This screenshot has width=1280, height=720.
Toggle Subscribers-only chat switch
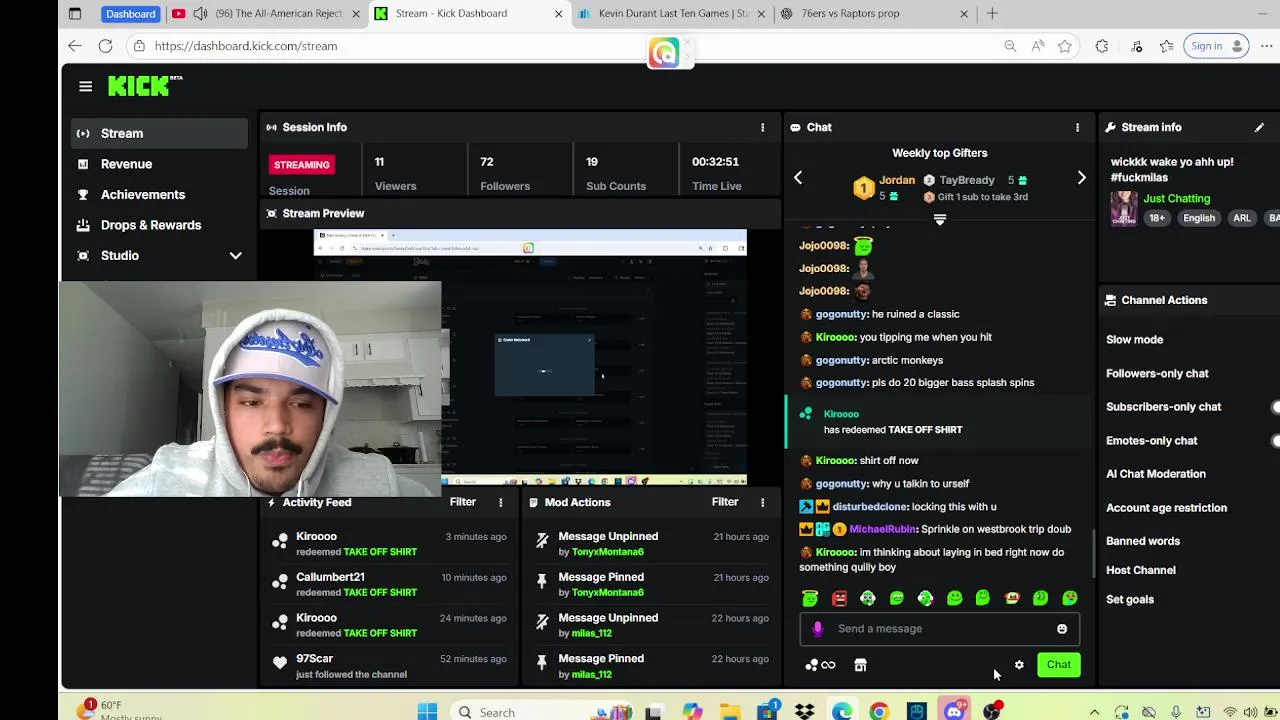[1276, 407]
